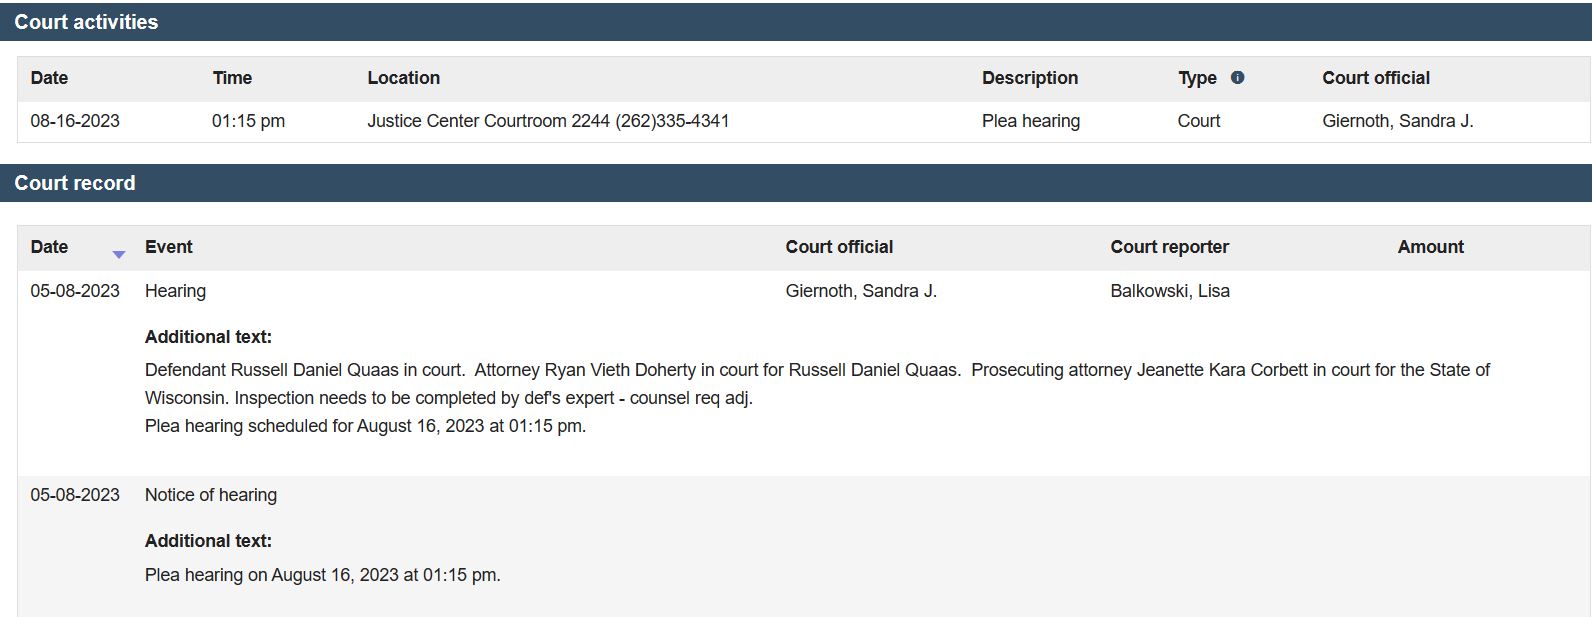The width and height of the screenshot is (1592, 617).
Task: Select the 08-16-2023 Plea hearing row
Action: (803, 121)
